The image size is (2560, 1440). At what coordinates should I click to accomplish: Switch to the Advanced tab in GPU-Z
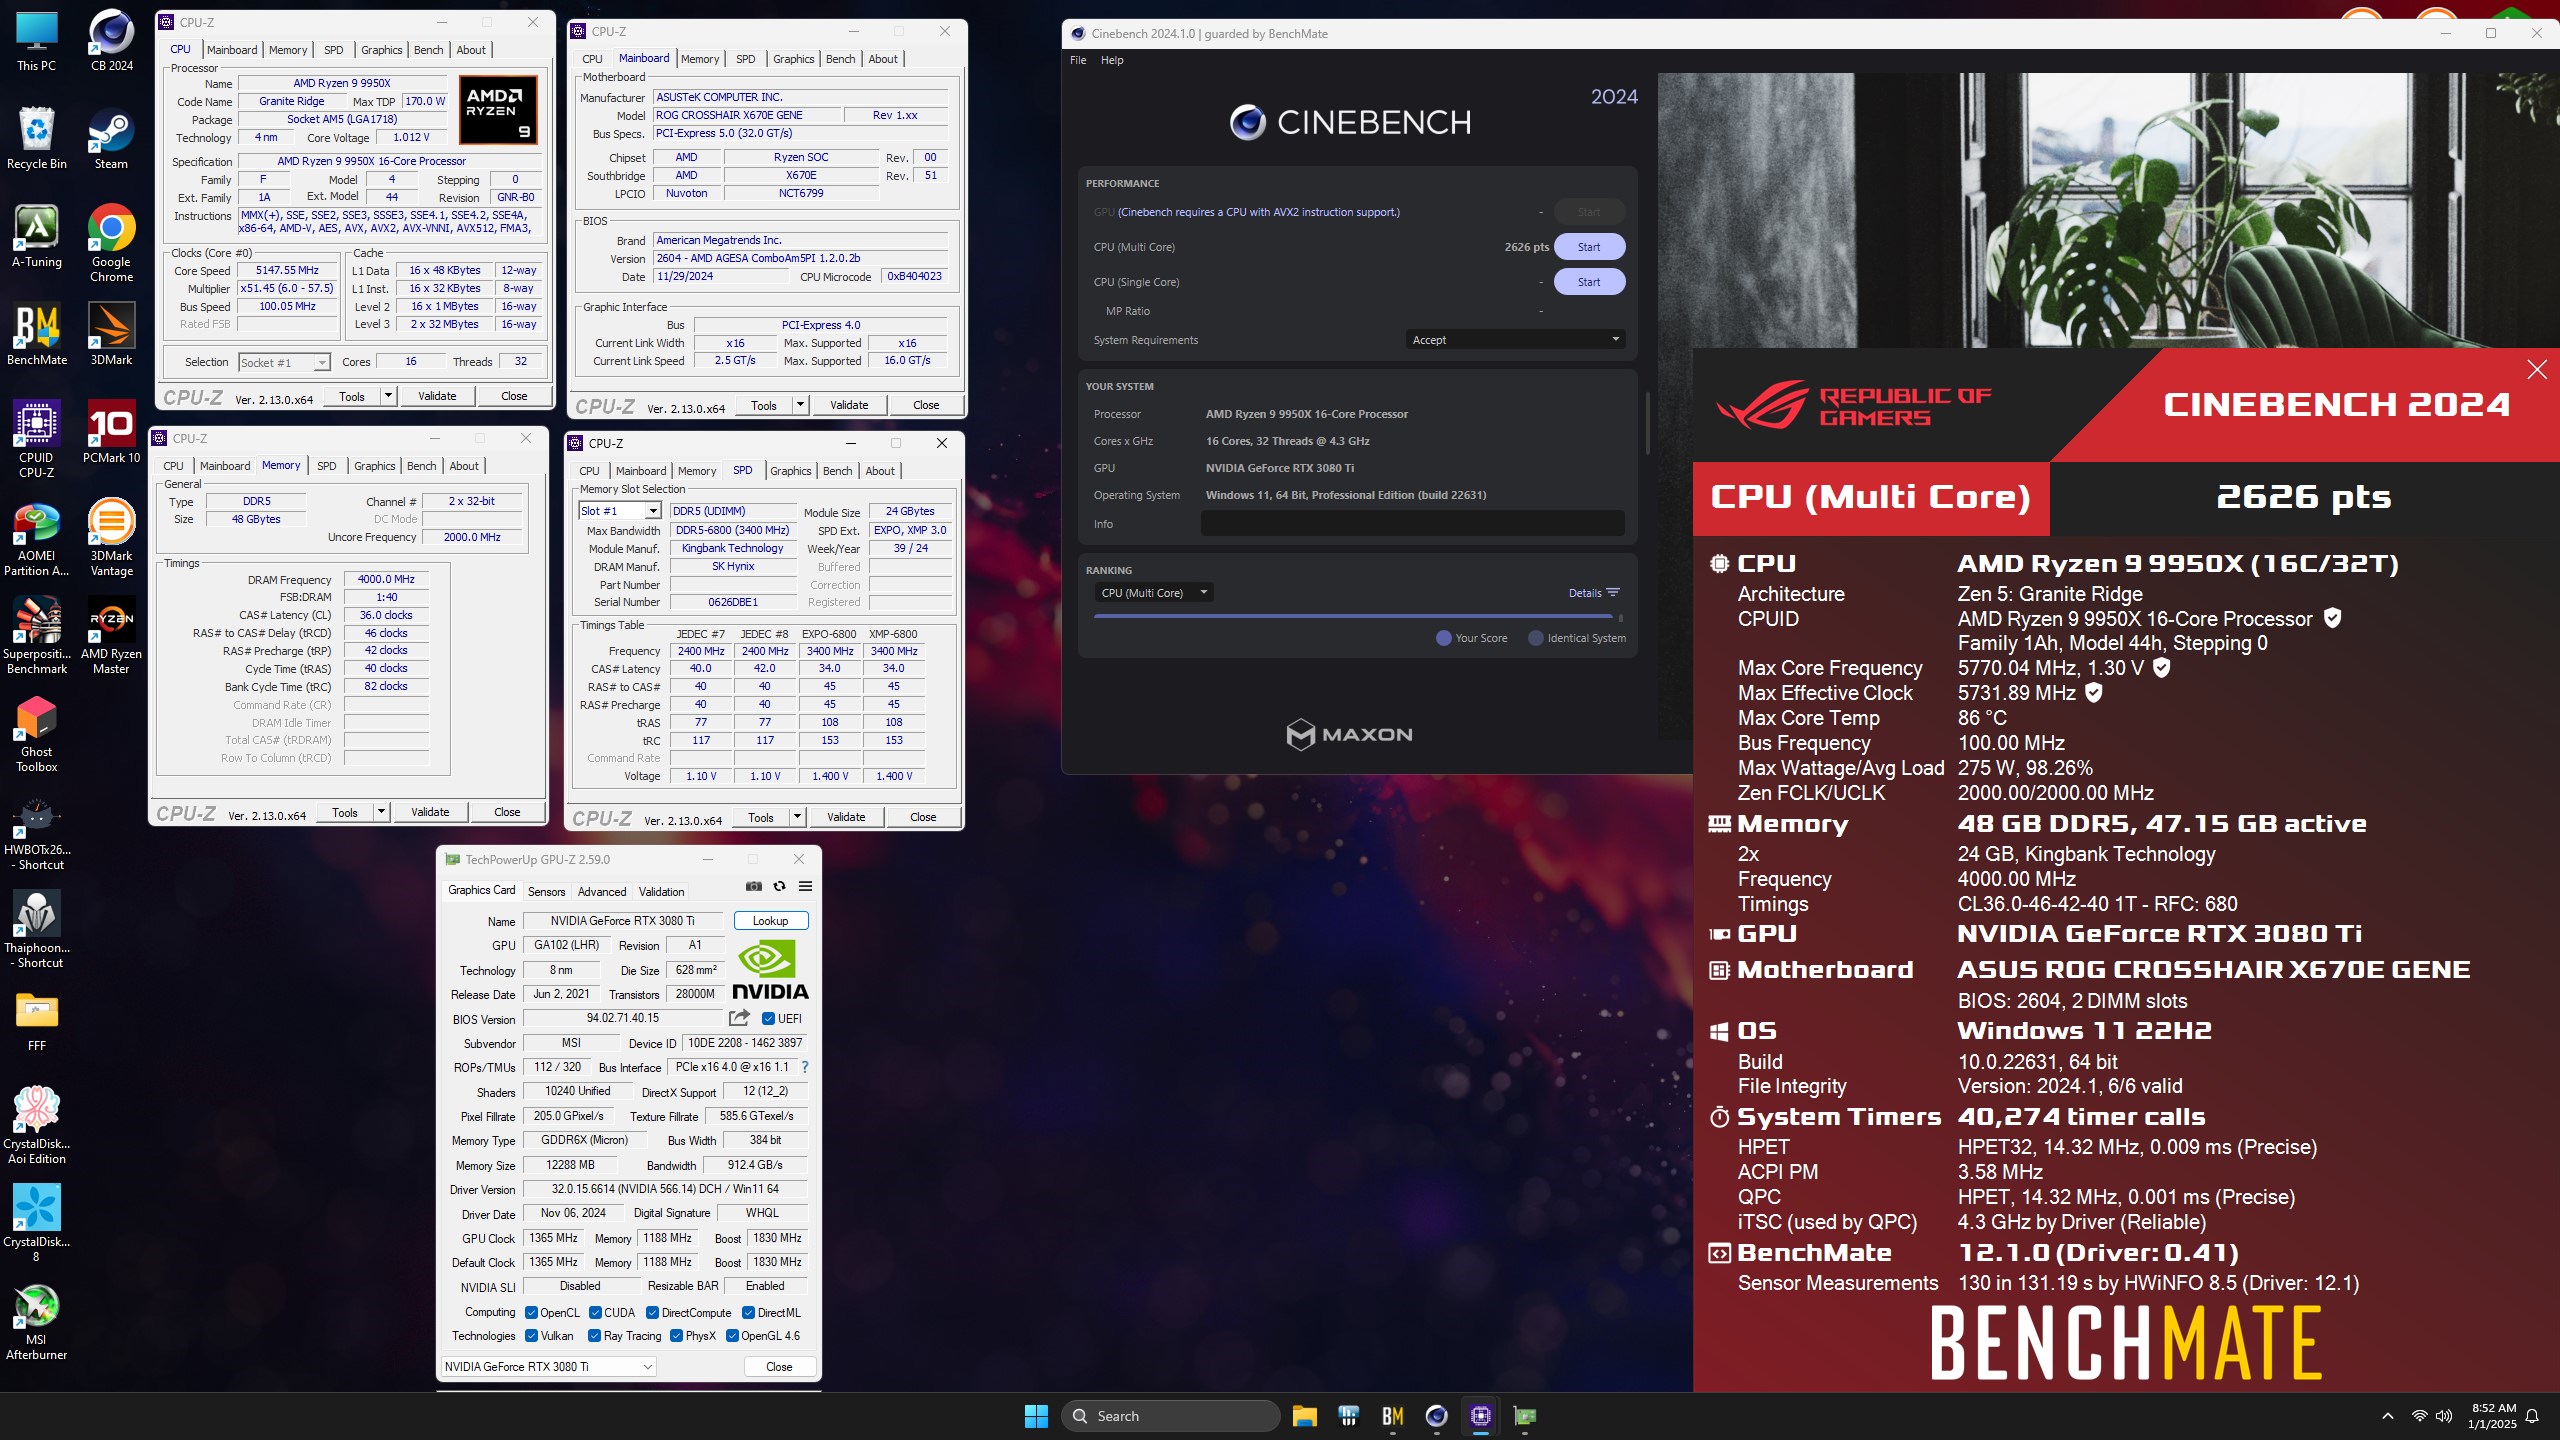(602, 892)
